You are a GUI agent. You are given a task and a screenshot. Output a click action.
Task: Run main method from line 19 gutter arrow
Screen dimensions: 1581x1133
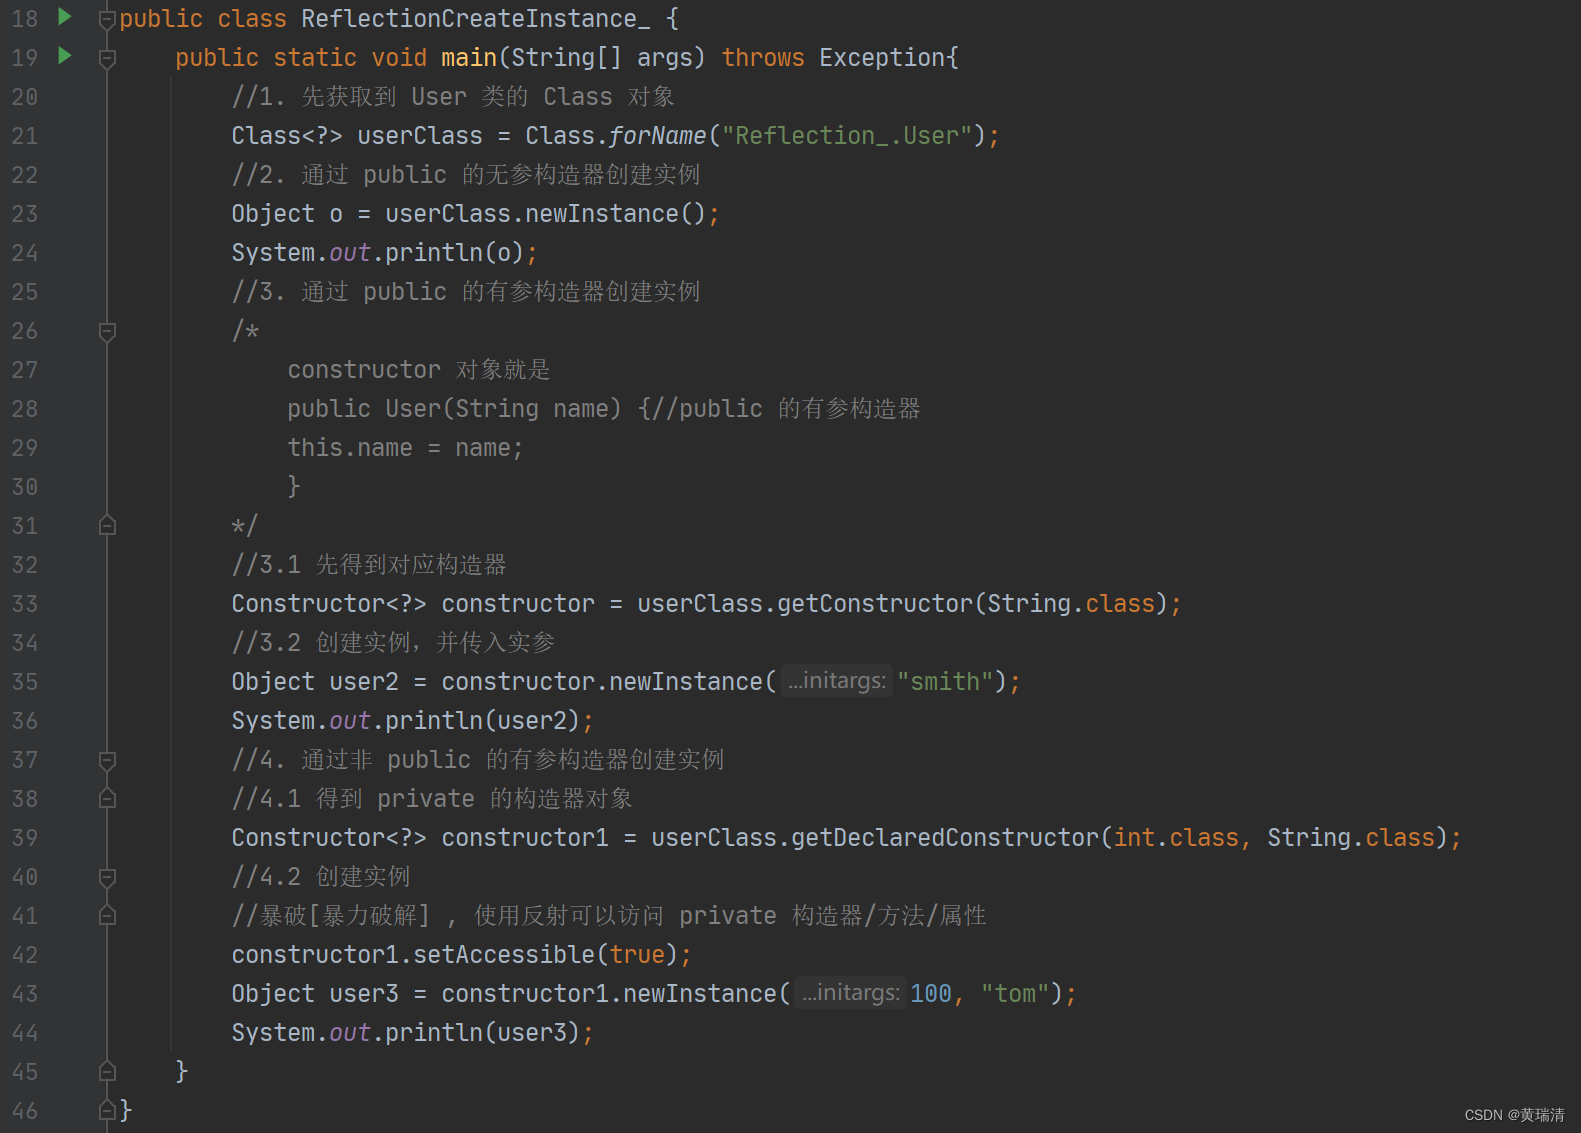point(65,55)
